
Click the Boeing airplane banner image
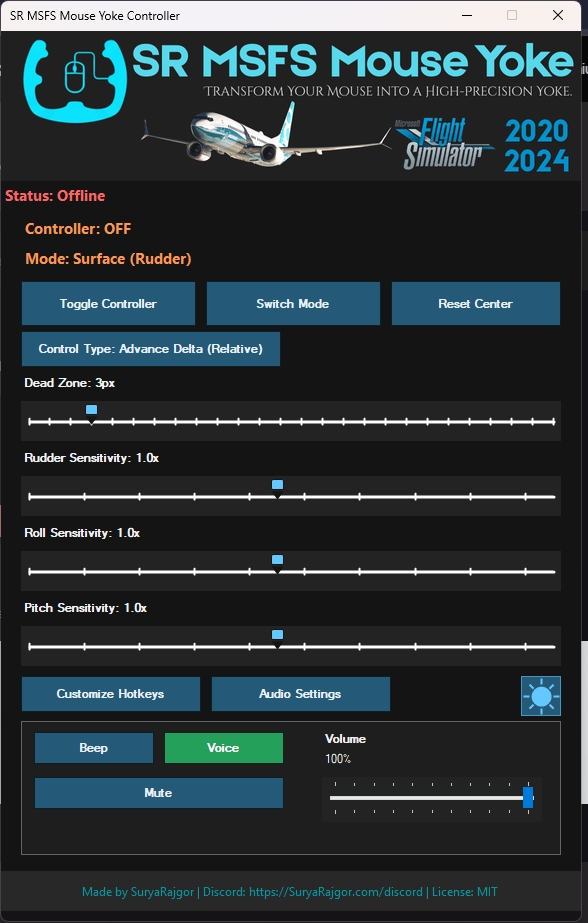[x=266, y=137]
